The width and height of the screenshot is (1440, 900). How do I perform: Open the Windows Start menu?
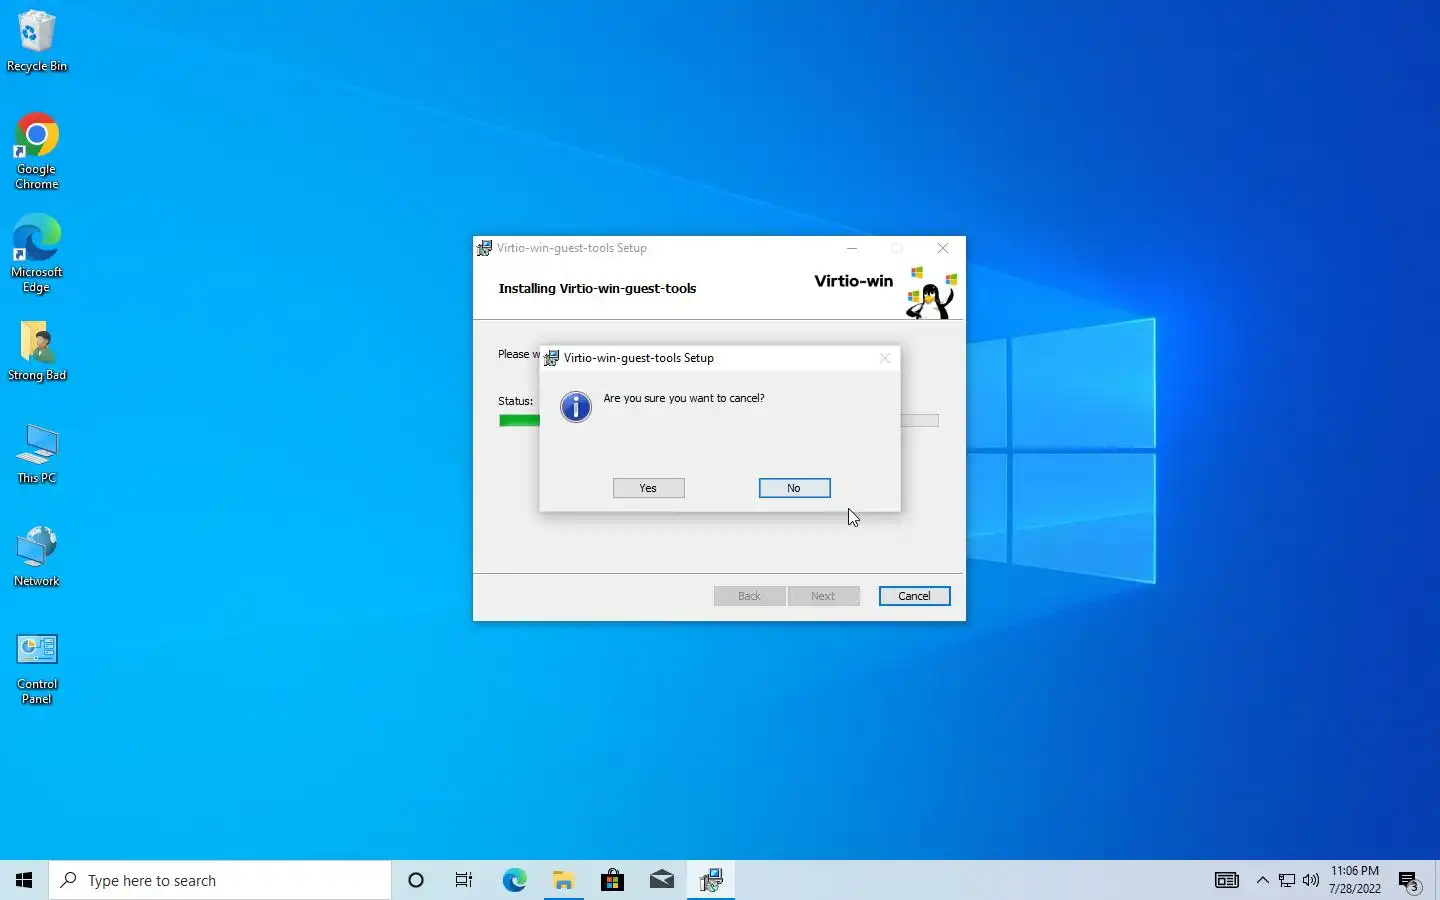pyautogui.click(x=24, y=880)
